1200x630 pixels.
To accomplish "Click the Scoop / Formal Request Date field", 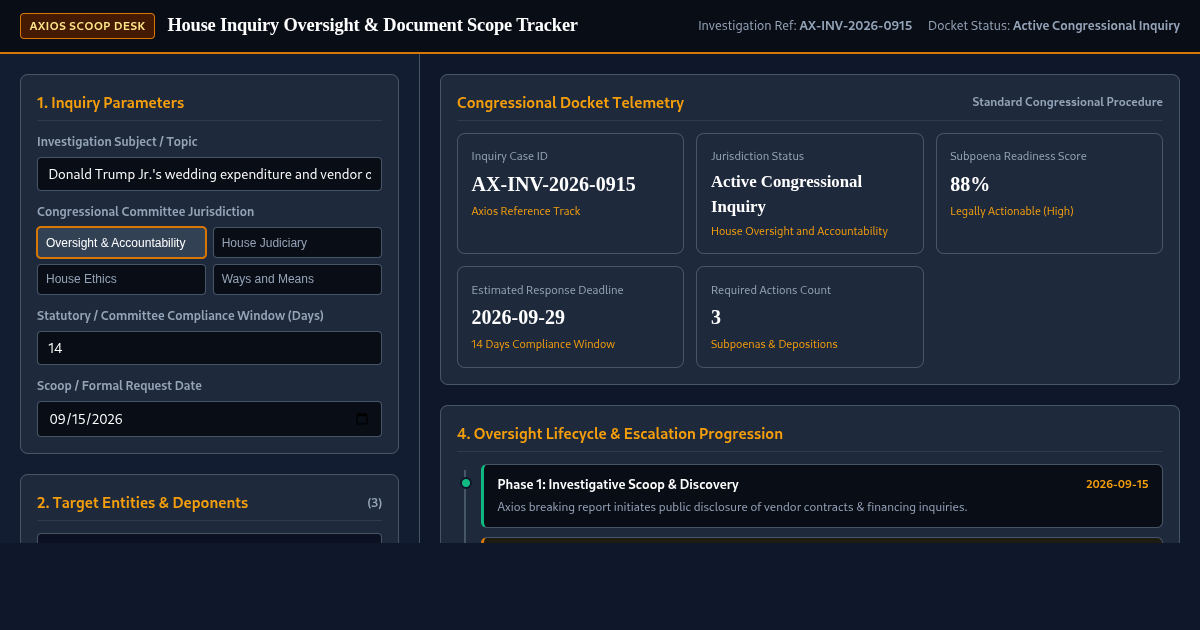I will pyautogui.click(x=209, y=419).
